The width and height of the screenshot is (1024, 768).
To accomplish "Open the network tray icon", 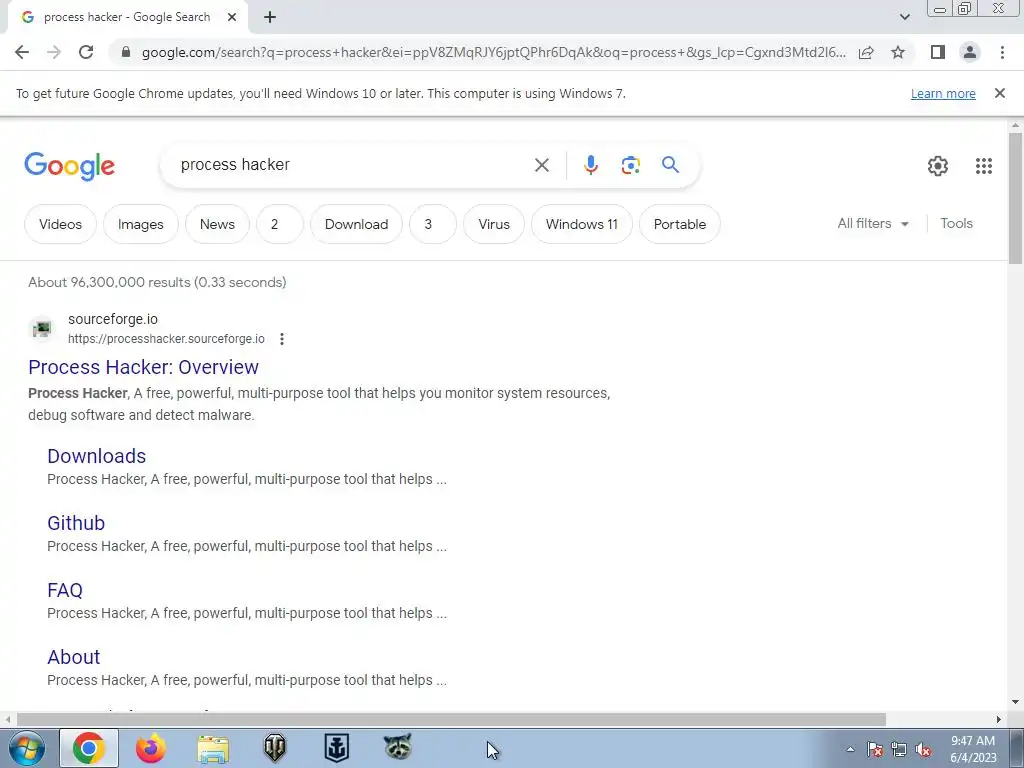I will [x=899, y=750].
